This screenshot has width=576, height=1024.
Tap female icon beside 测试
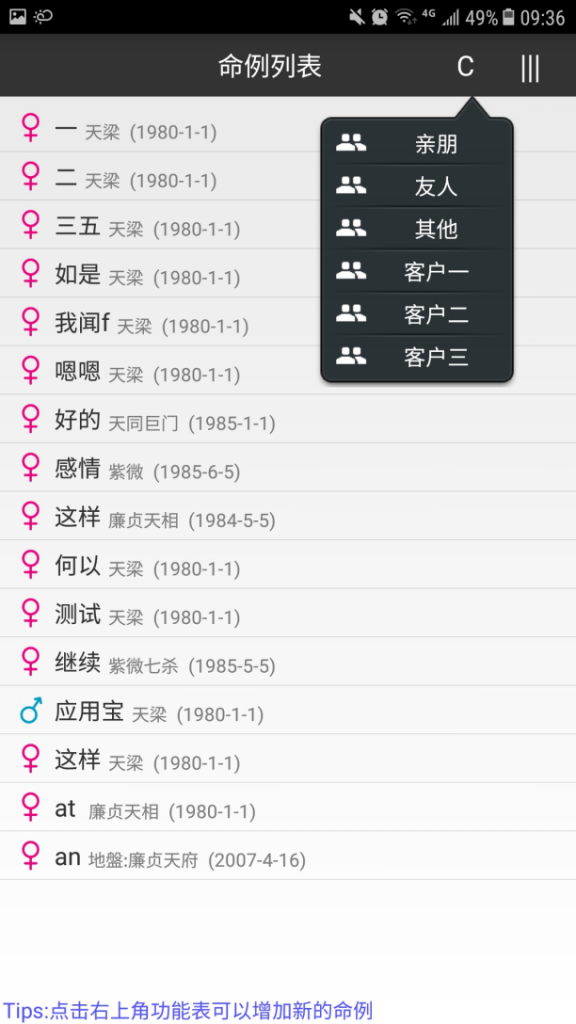(31, 613)
